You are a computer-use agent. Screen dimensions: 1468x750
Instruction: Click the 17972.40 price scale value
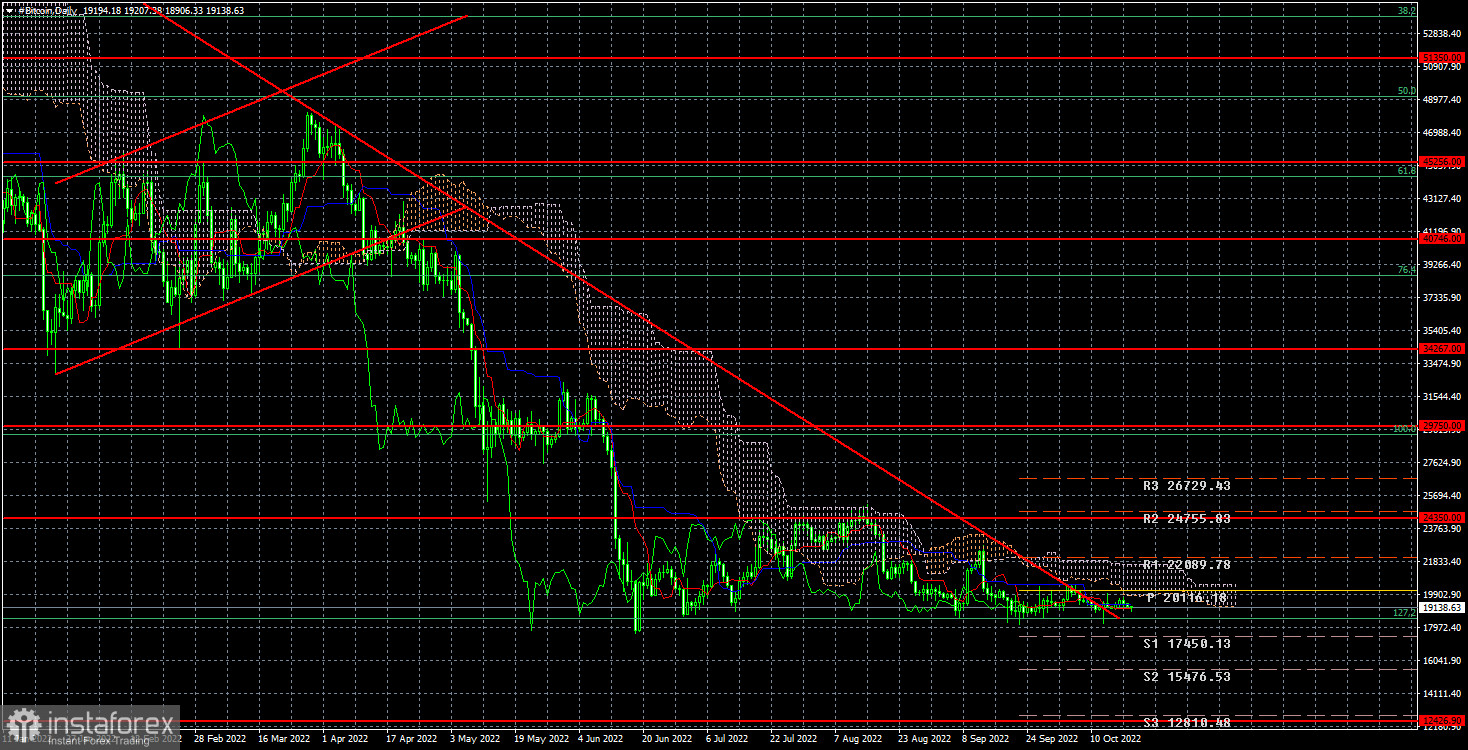[1443, 628]
